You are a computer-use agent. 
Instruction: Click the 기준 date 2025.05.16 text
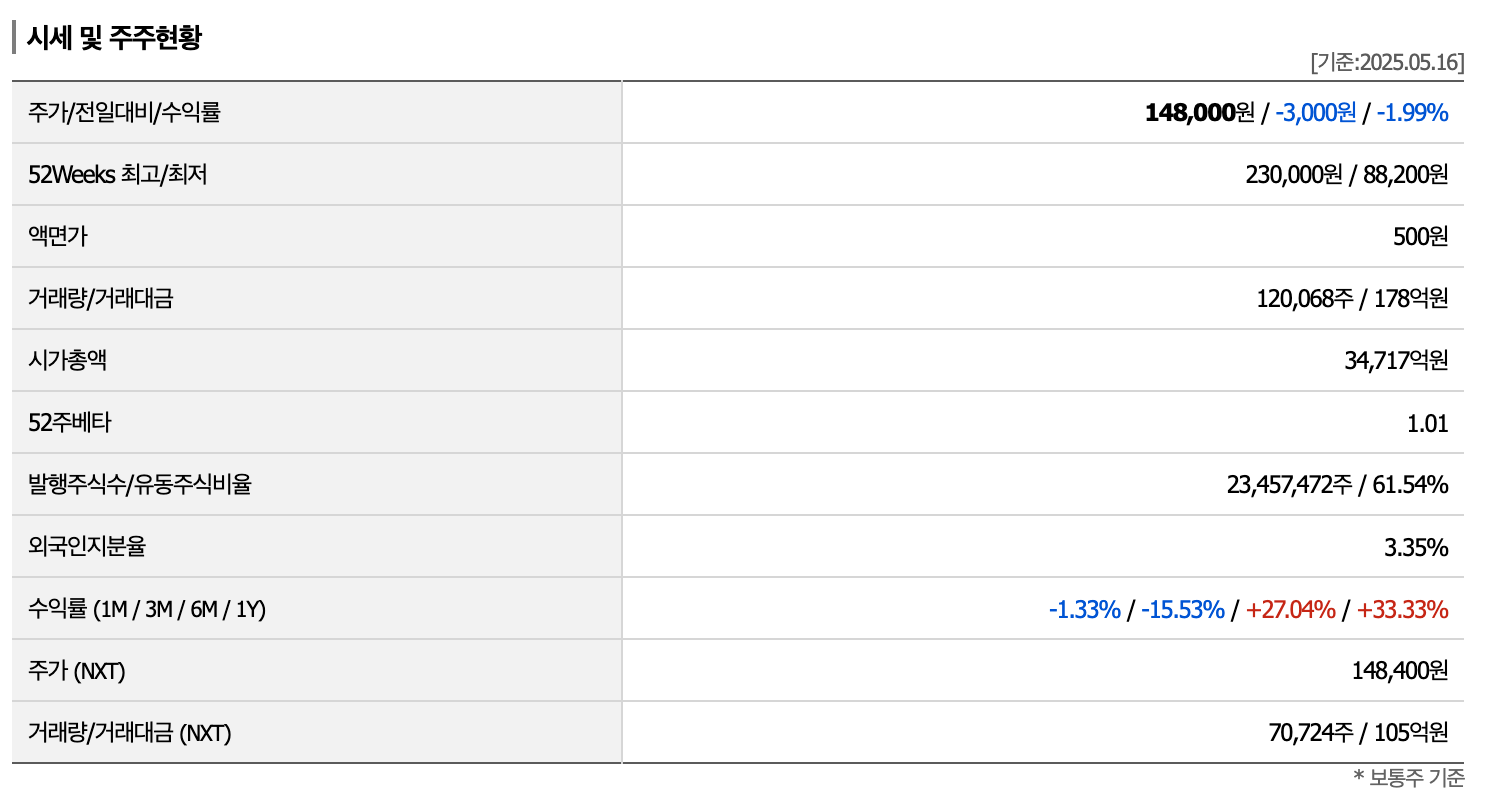(1386, 62)
